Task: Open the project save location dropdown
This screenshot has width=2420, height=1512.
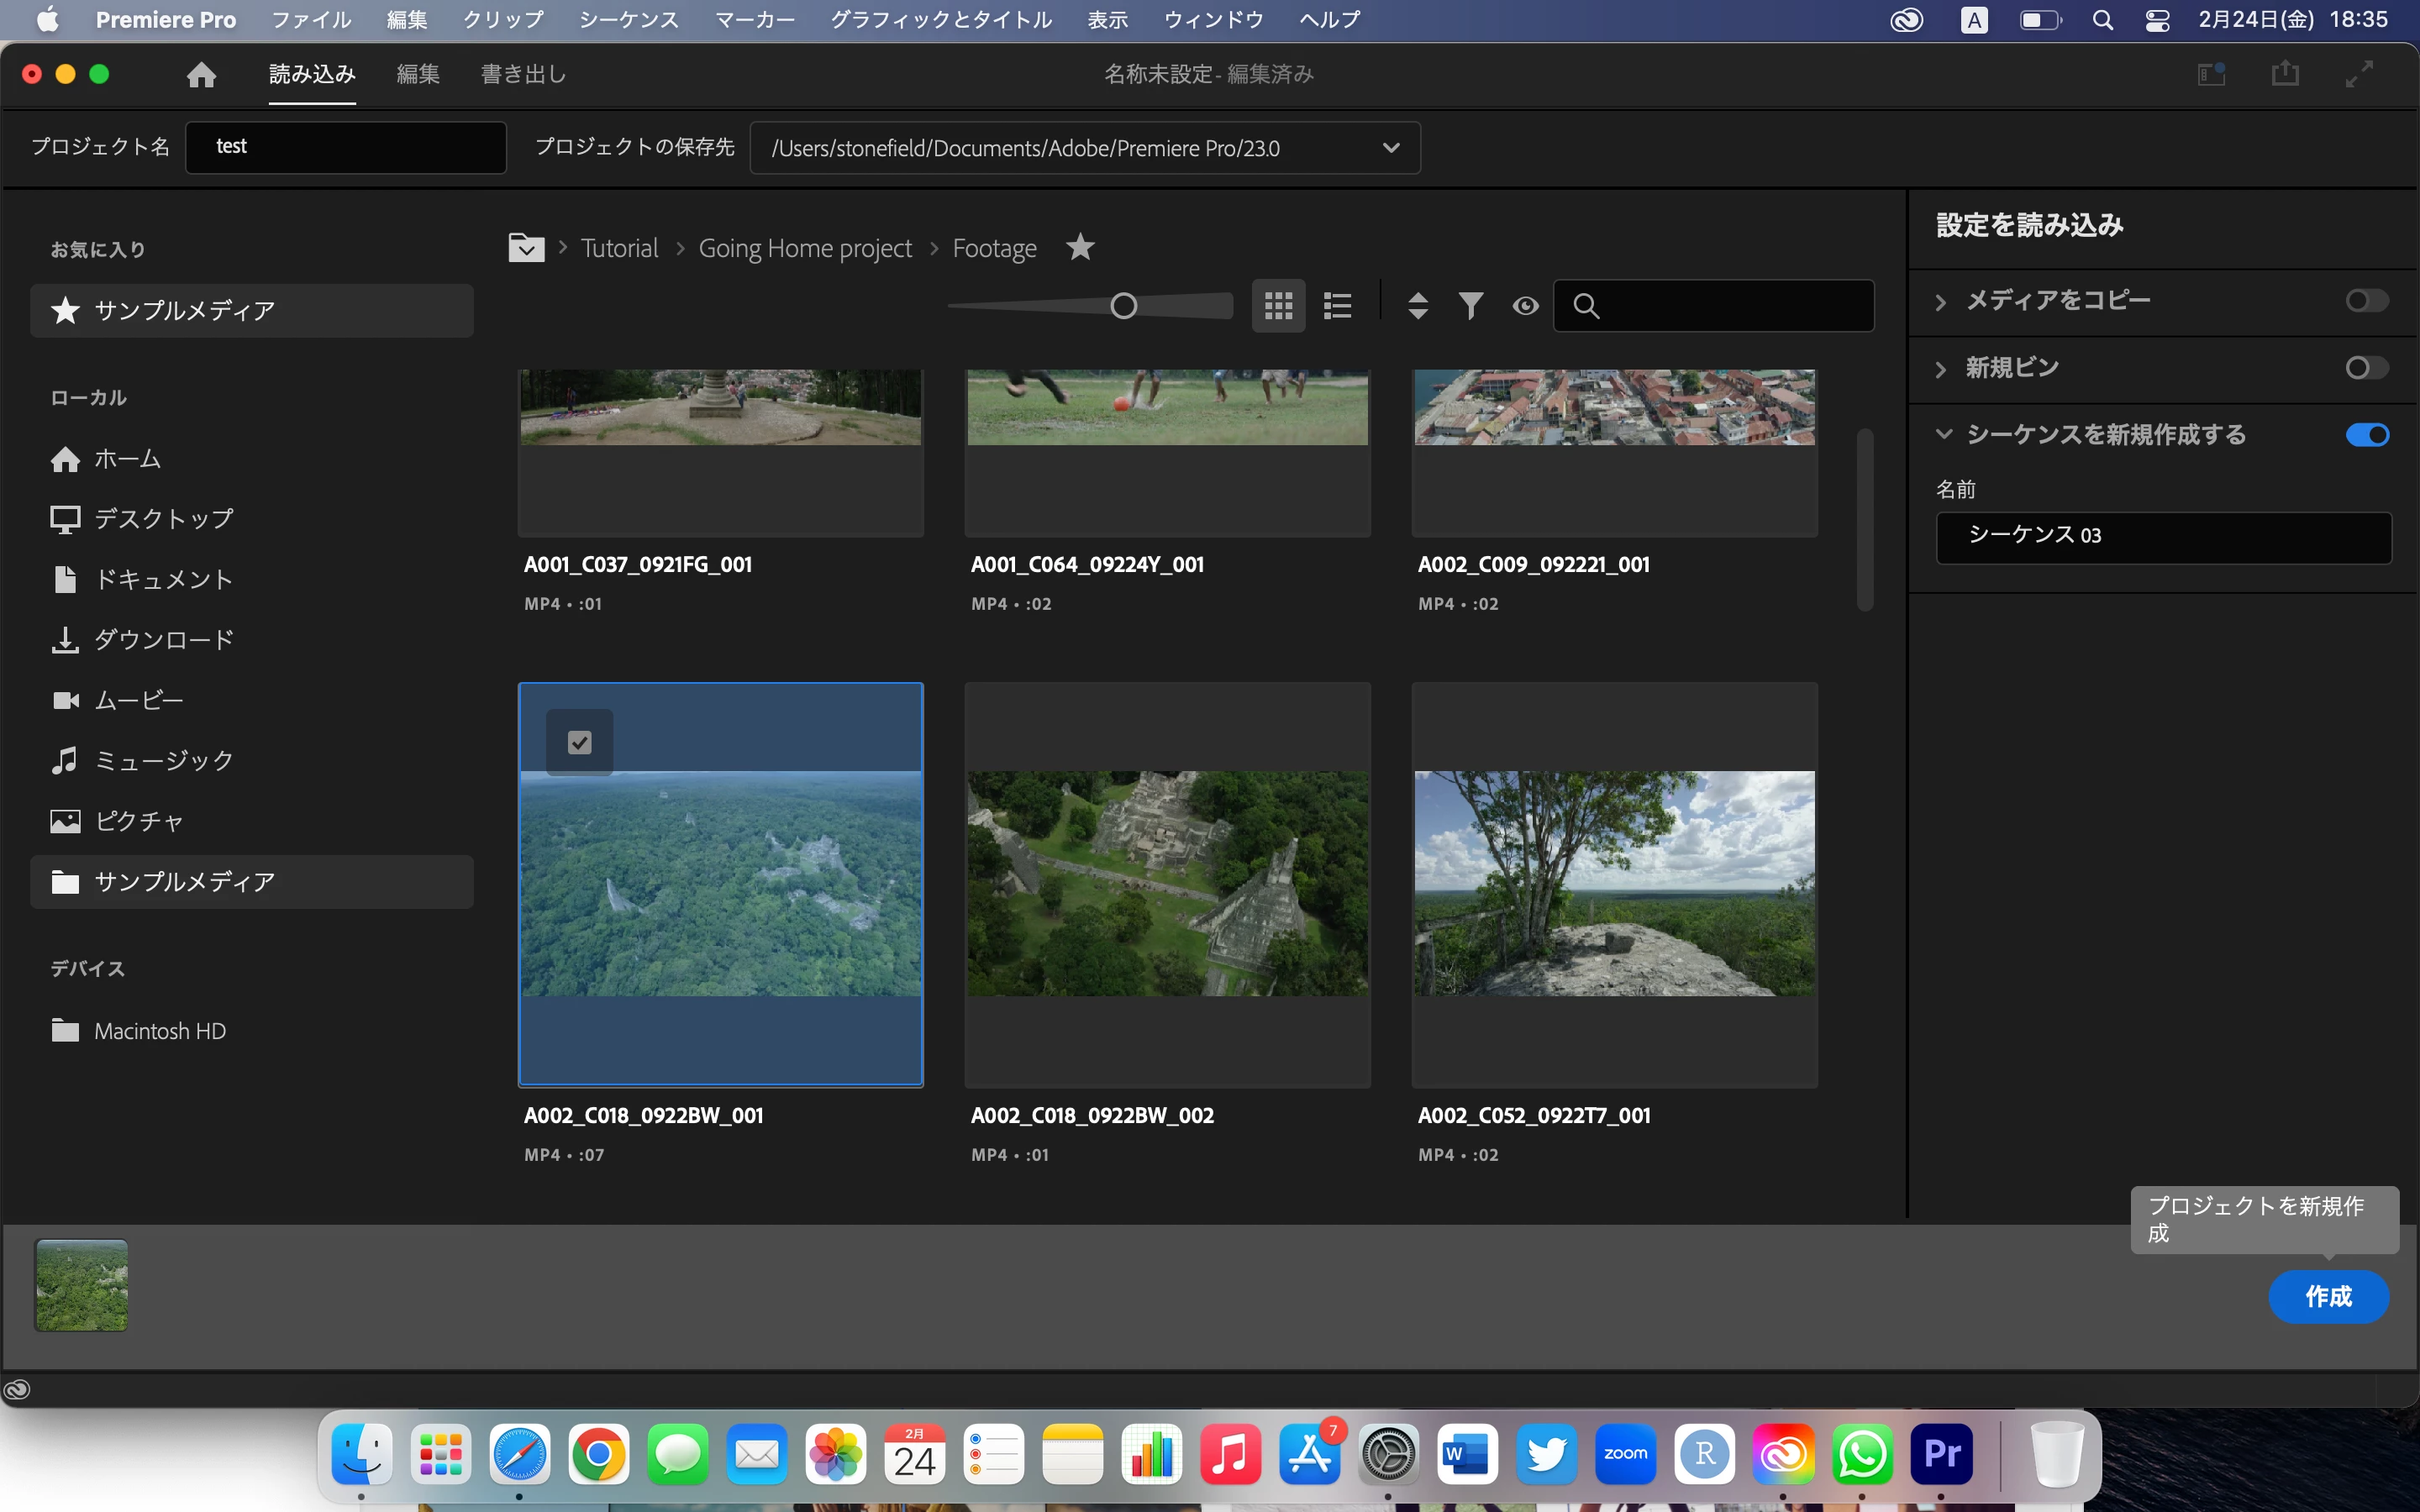Action: [x=1390, y=148]
